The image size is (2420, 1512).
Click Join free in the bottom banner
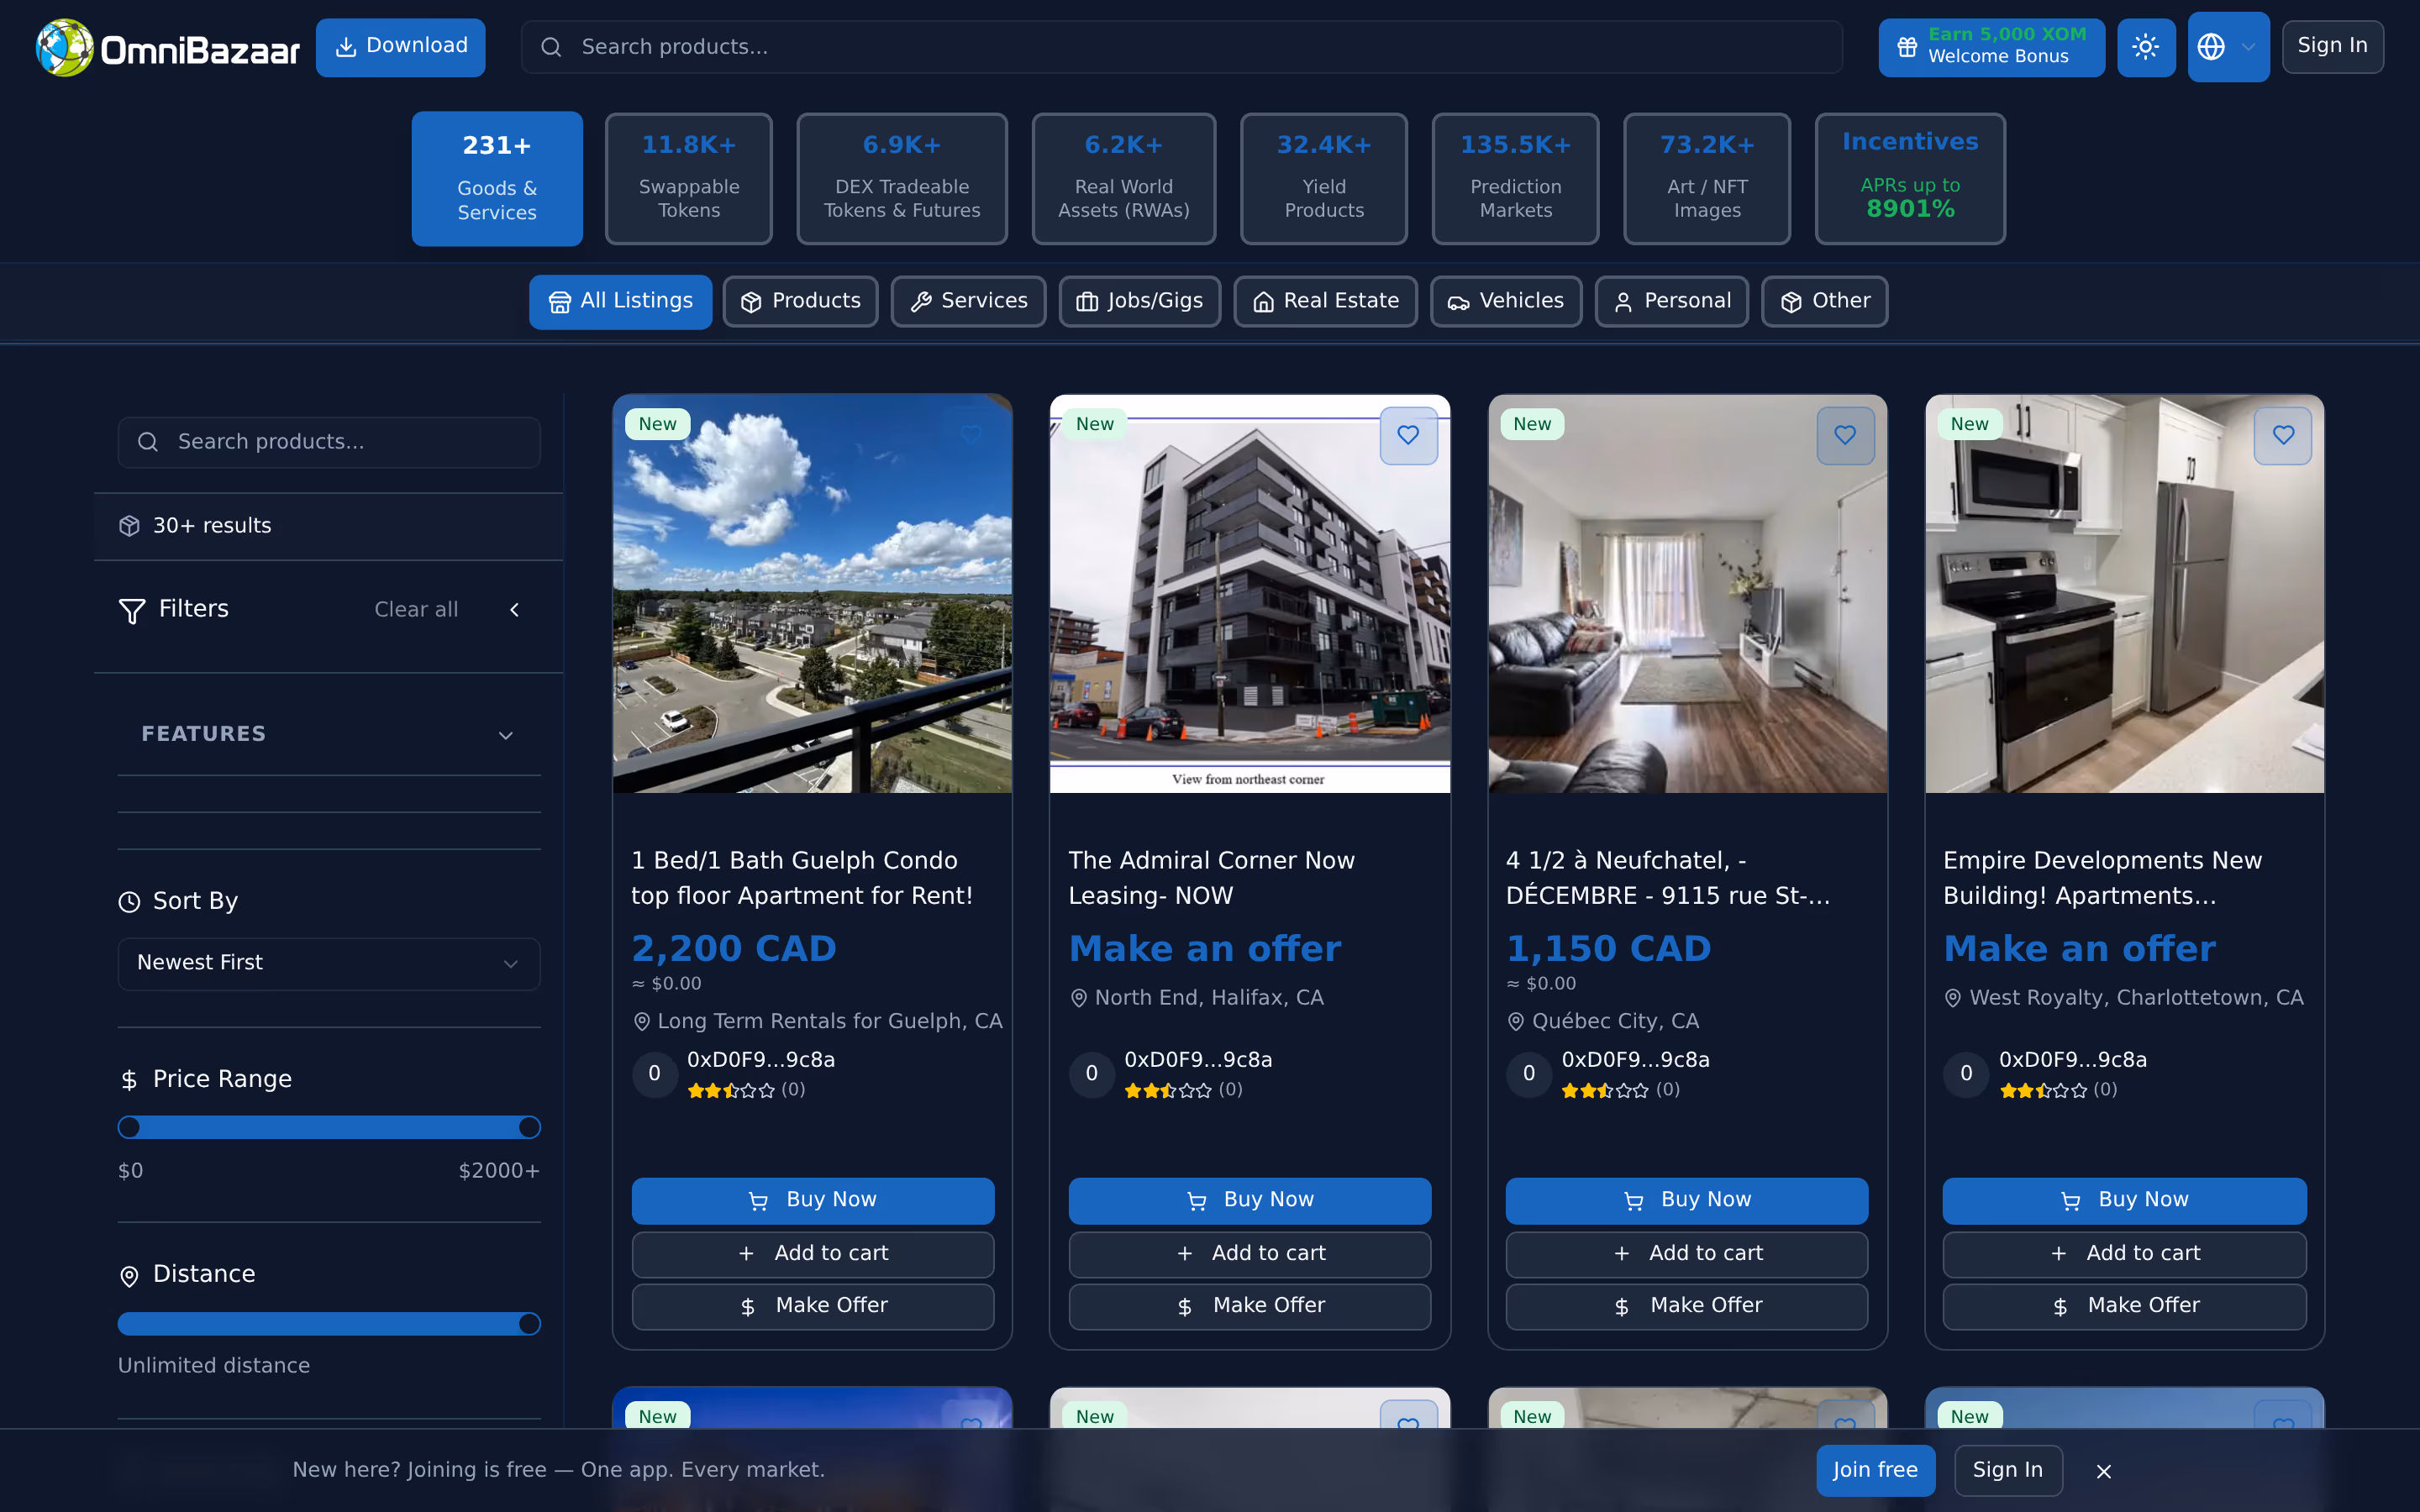pyautogui.click(x=1875, y=1470)
